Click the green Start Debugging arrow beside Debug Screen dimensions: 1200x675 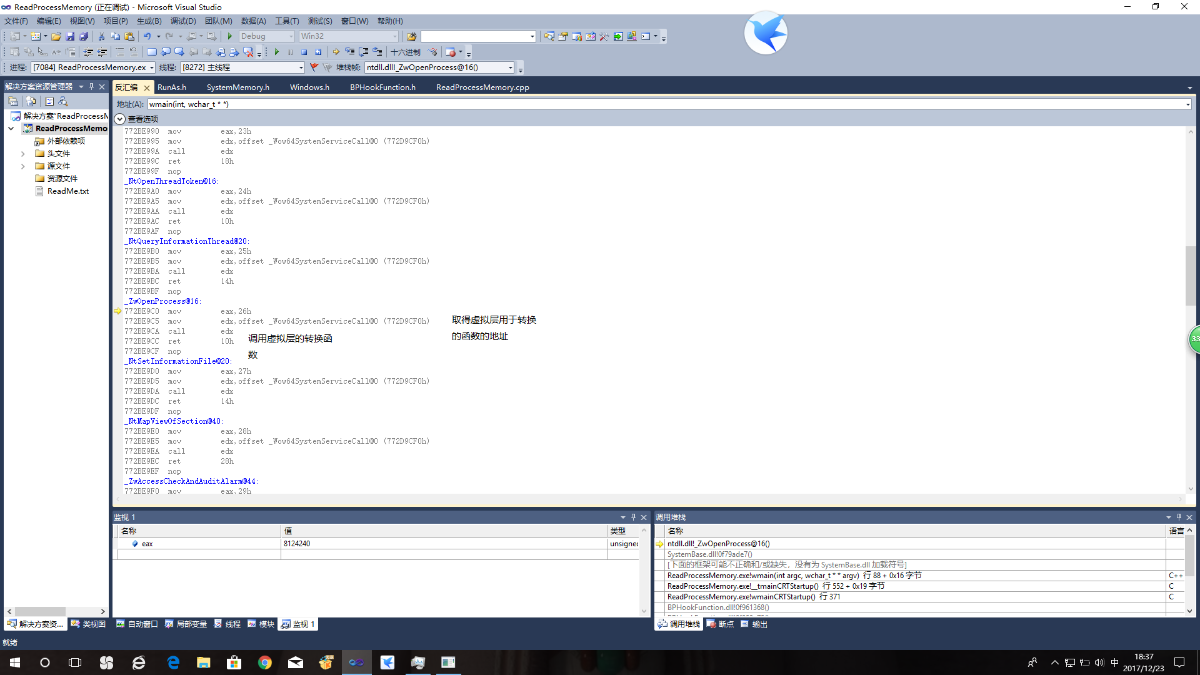click(230, 36)
